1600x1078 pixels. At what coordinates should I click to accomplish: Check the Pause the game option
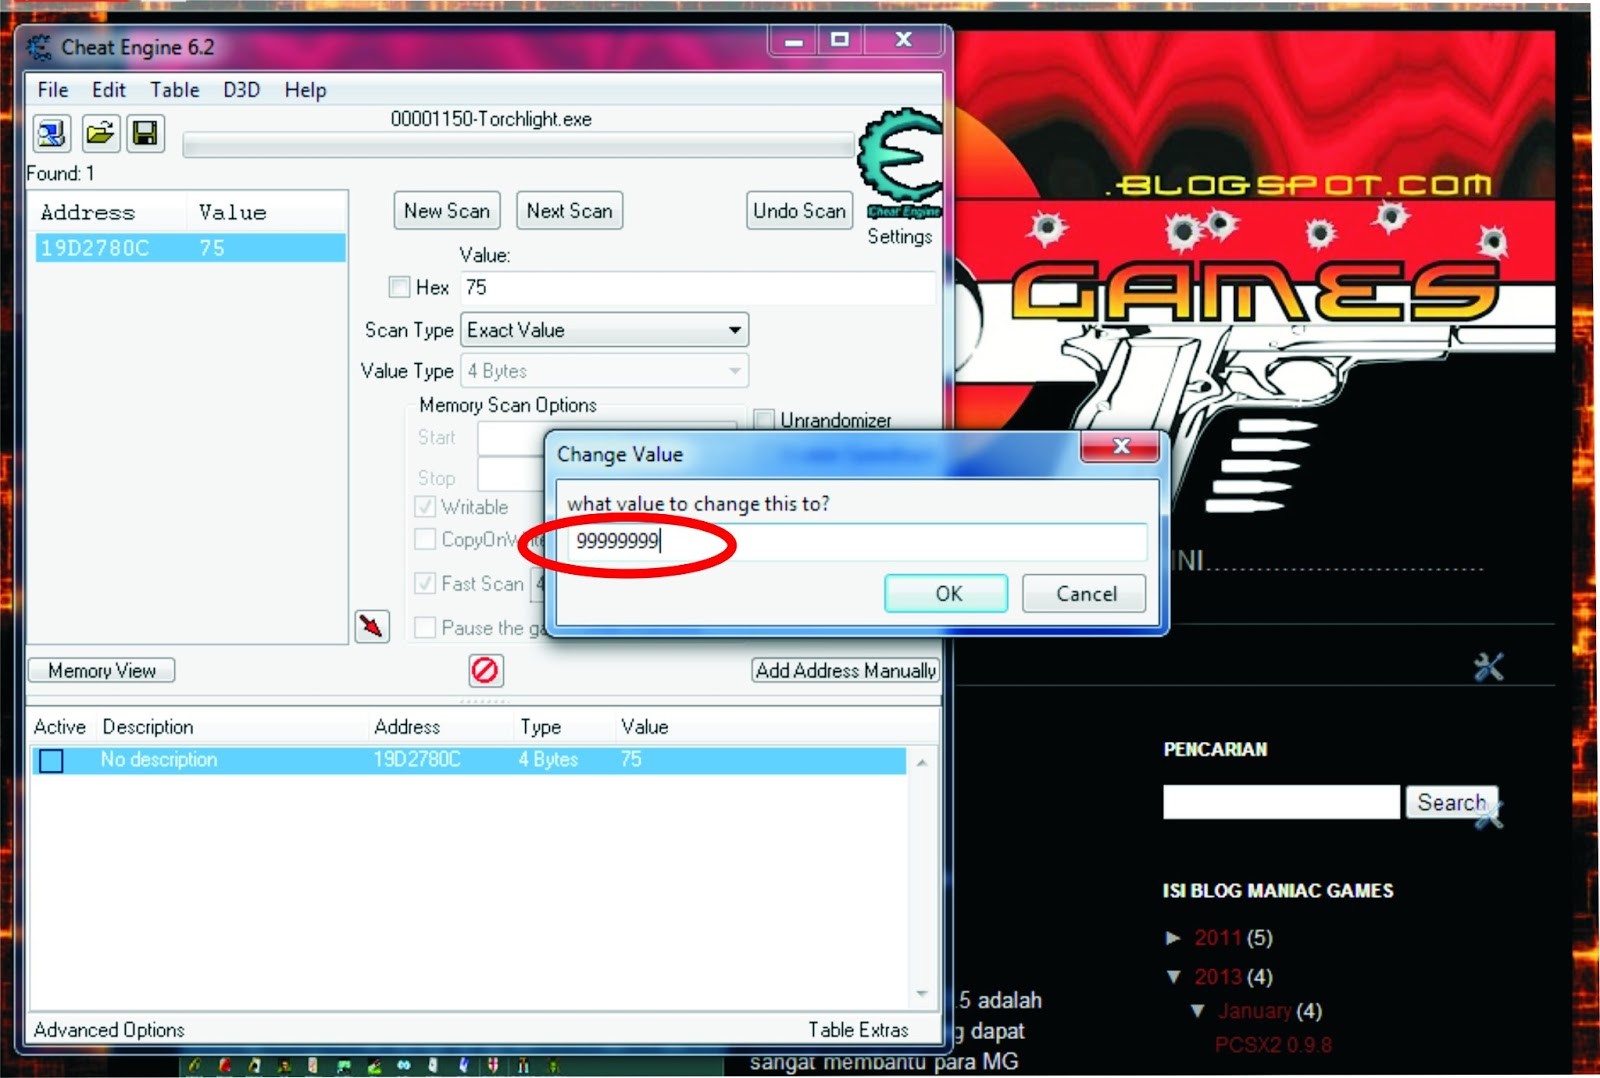click(x=425, y=628)
